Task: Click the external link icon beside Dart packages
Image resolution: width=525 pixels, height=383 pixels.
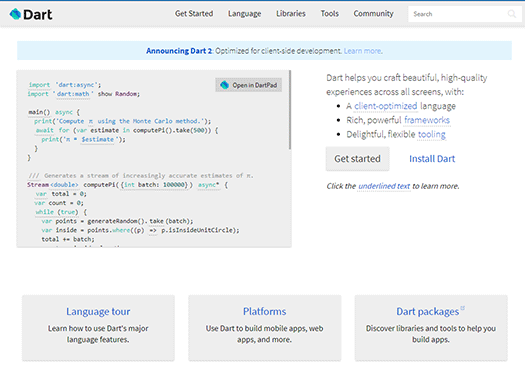Action: [x=463, y=308]
